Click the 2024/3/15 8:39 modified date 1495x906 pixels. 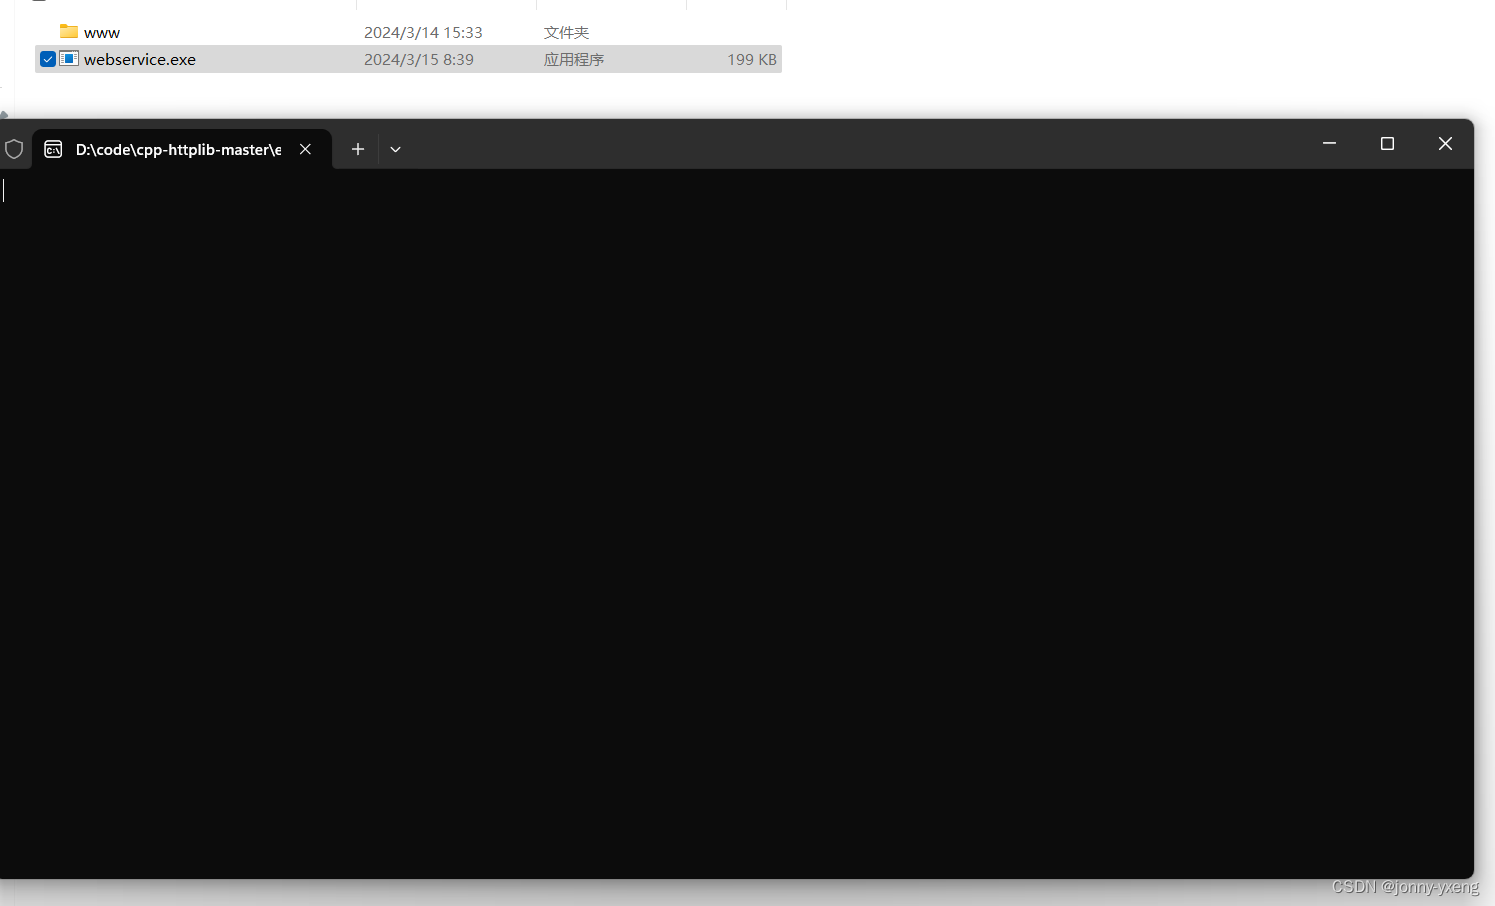coord(419,59)
